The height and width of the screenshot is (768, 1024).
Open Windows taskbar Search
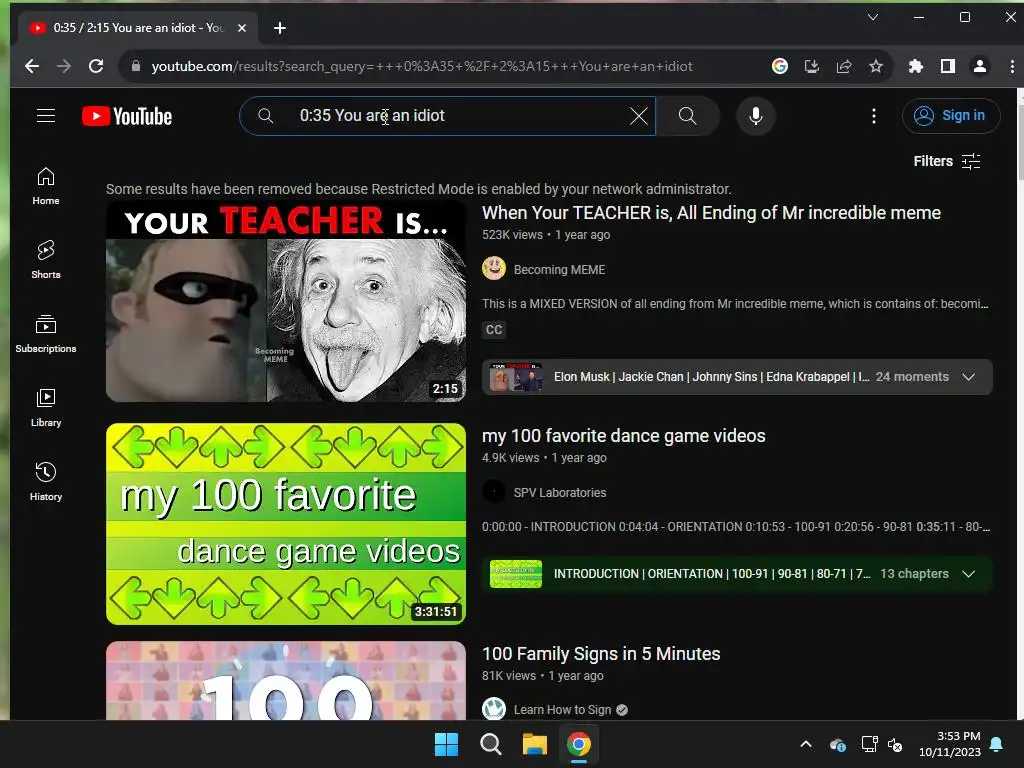pos(490,744)
